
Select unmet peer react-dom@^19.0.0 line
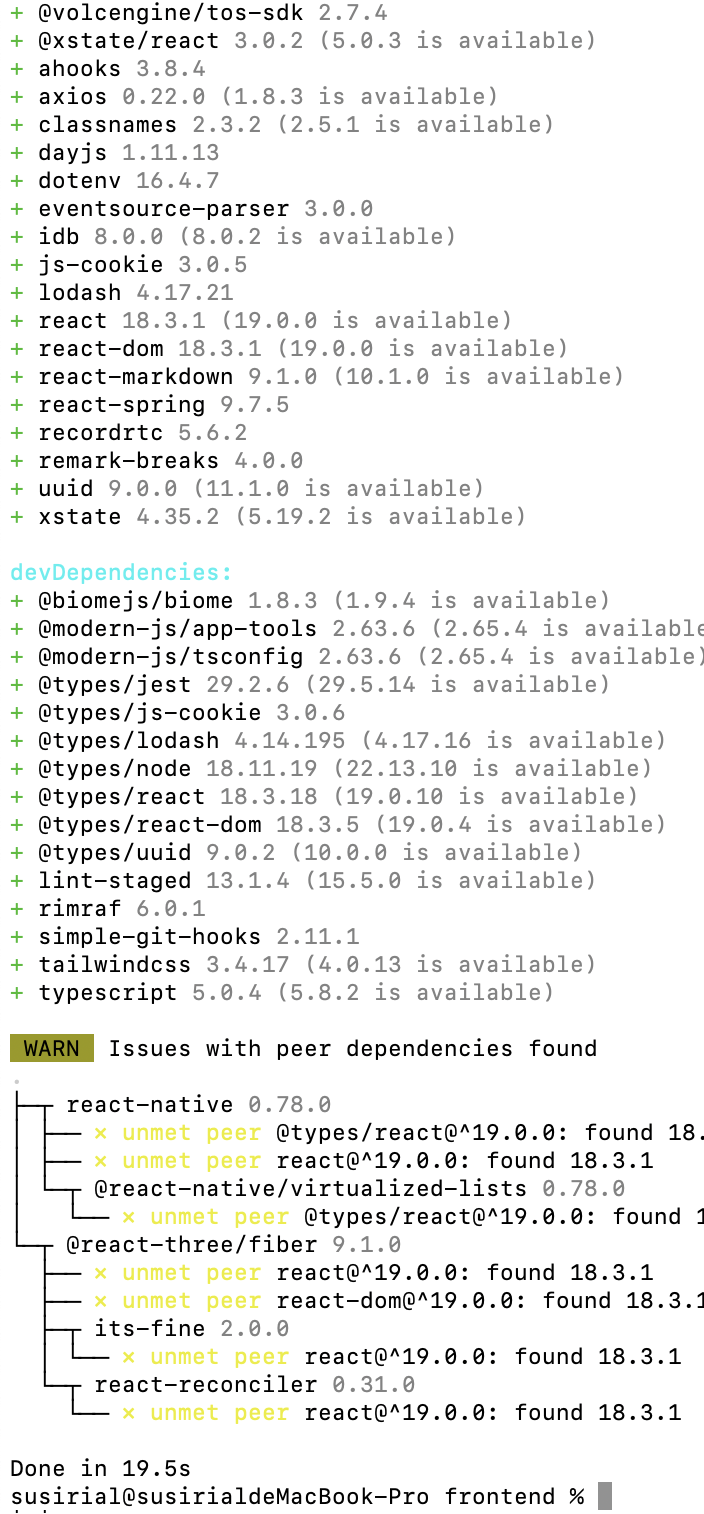tap(399, 1301)
